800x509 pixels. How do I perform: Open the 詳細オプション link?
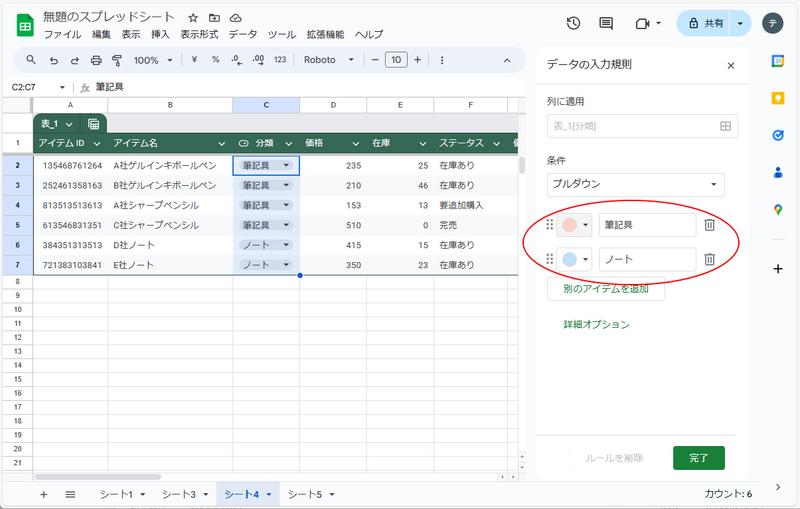596,324
